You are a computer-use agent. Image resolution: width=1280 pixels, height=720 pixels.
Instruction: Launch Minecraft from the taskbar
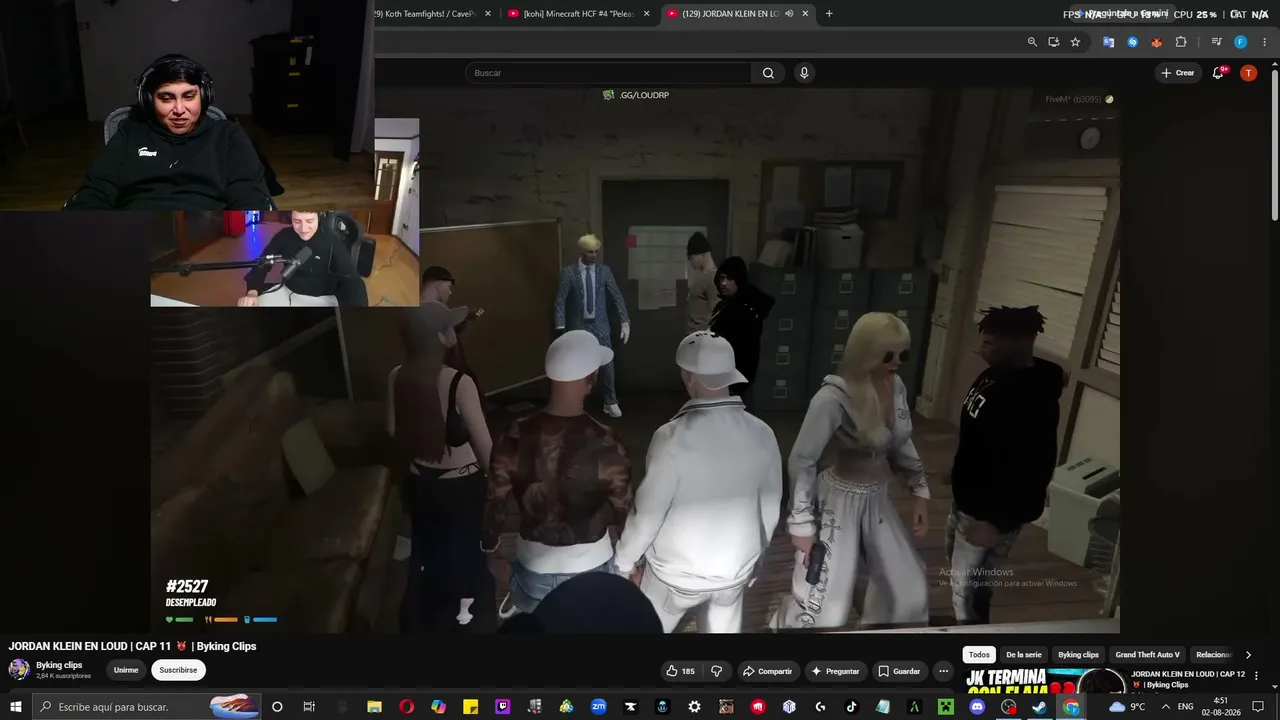click(945, 707)
